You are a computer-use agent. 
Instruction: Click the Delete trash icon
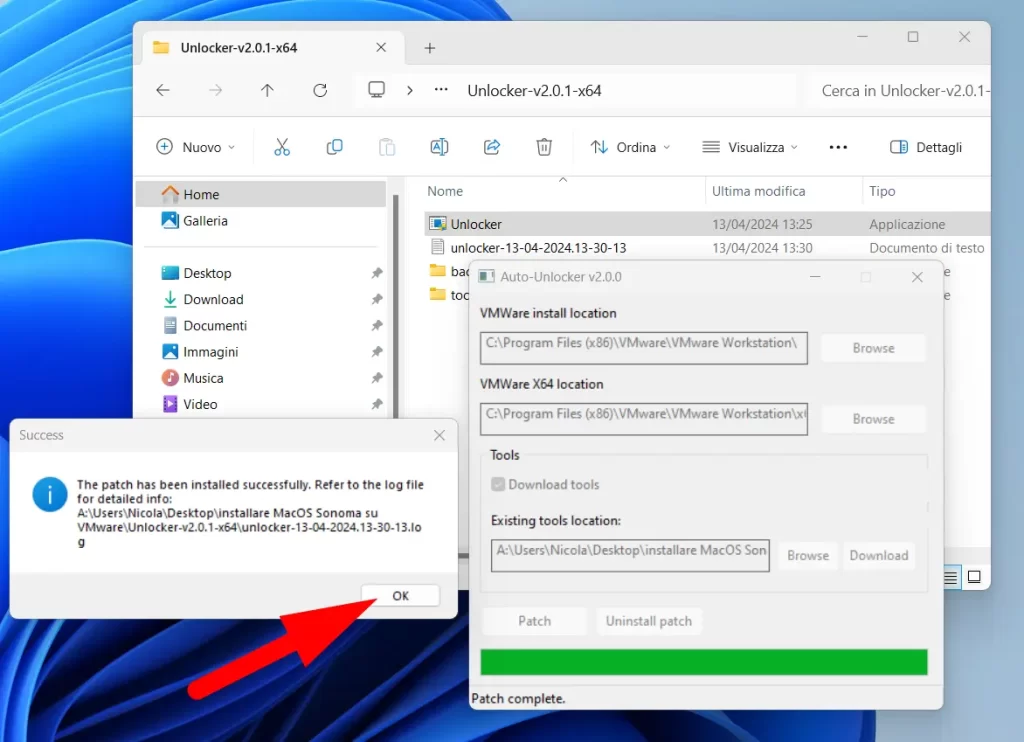(544, 147)
